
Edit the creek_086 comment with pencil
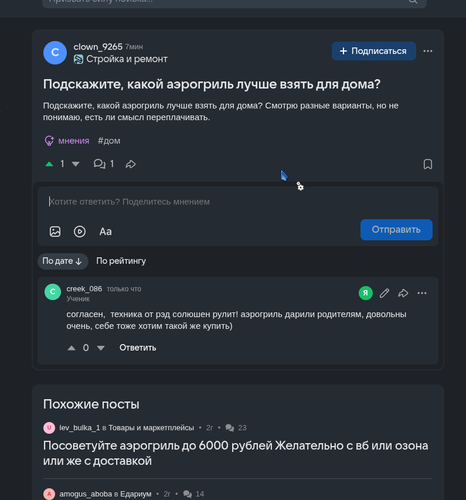coord(384,293)
